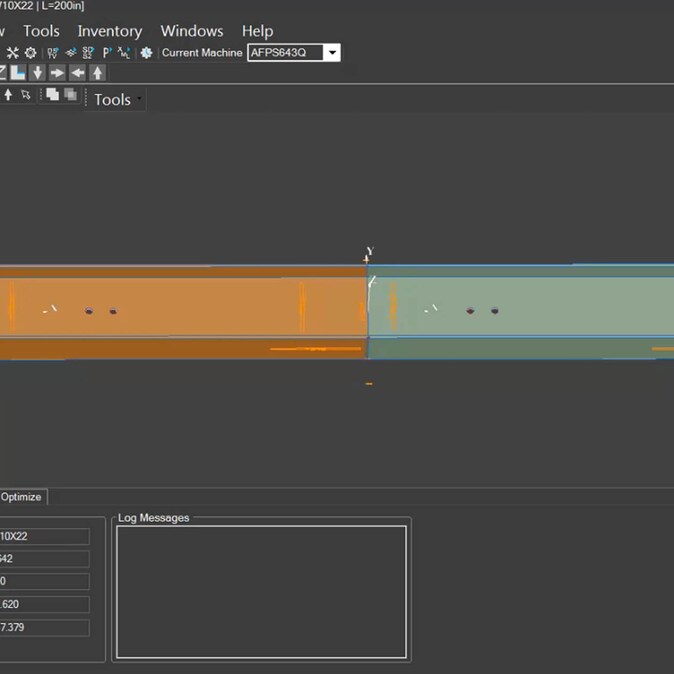The height and width of the screenshot is (674, 674).
Task: Click the settings gear icon in toolbar
Action: pyautogui.click(x=31, y=53)
